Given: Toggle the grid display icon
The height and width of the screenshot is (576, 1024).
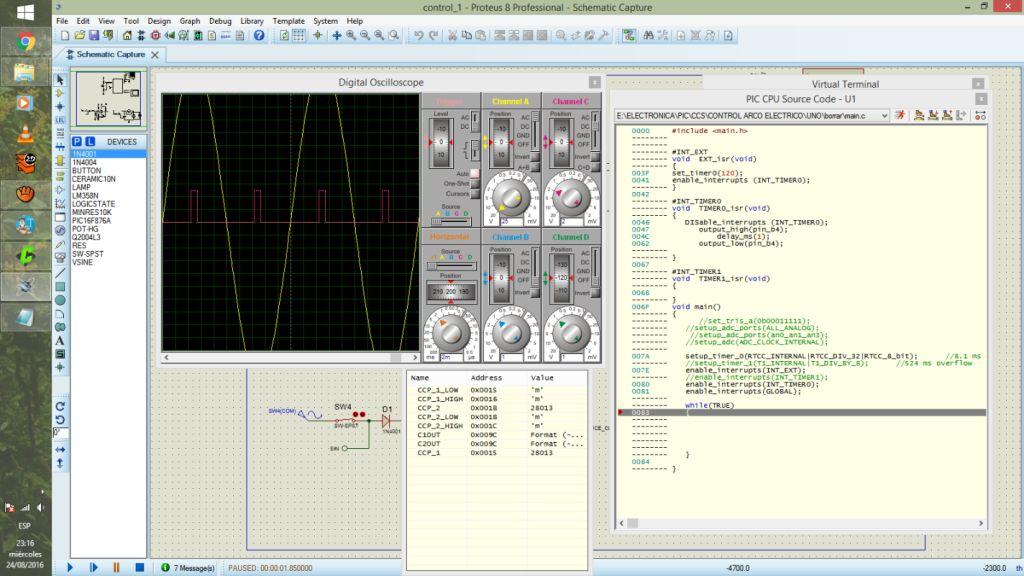Looking at the screenshot, I should click(299, 35).
